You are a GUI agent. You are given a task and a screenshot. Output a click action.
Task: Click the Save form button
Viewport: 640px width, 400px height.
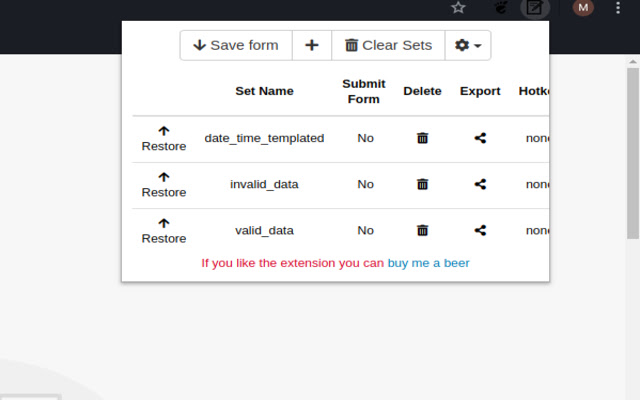tap(236, 45)
